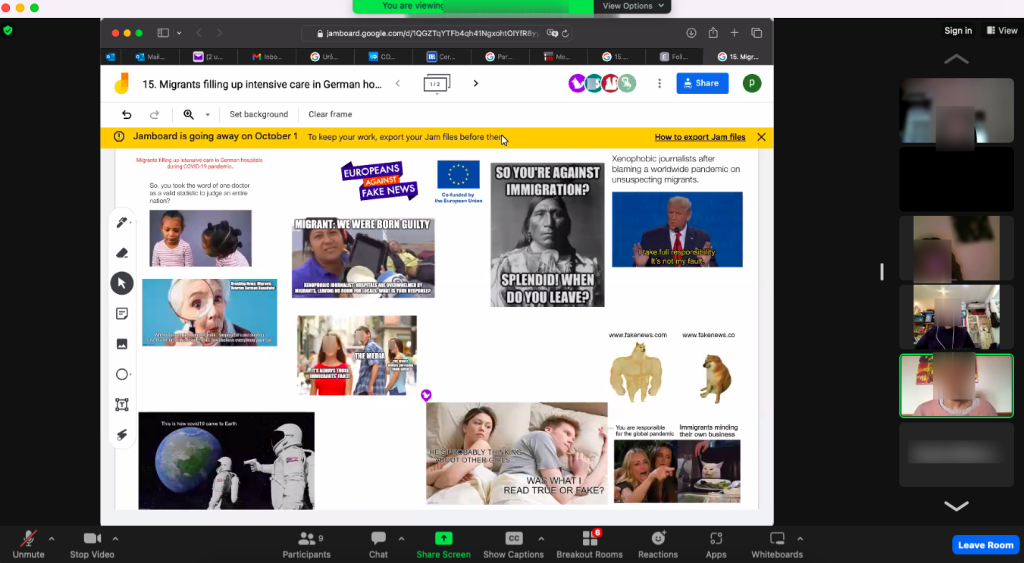Open Zoom Reactions
This screenshot has width=1024, height=563.
tap(658, 543)
